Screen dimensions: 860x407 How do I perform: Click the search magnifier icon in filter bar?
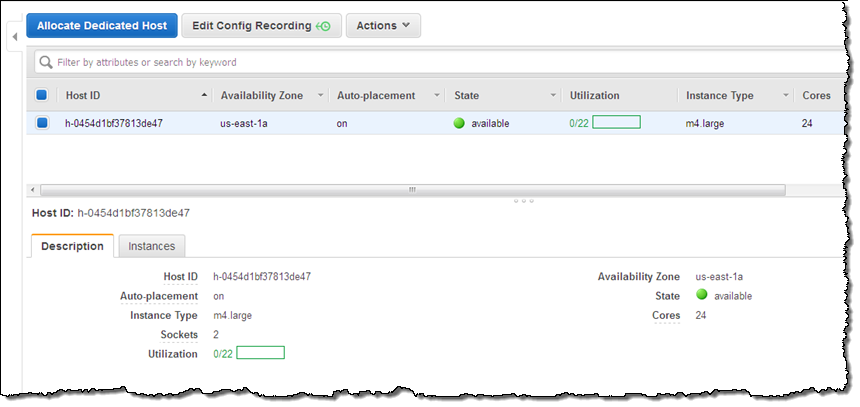tap(46, 62)
